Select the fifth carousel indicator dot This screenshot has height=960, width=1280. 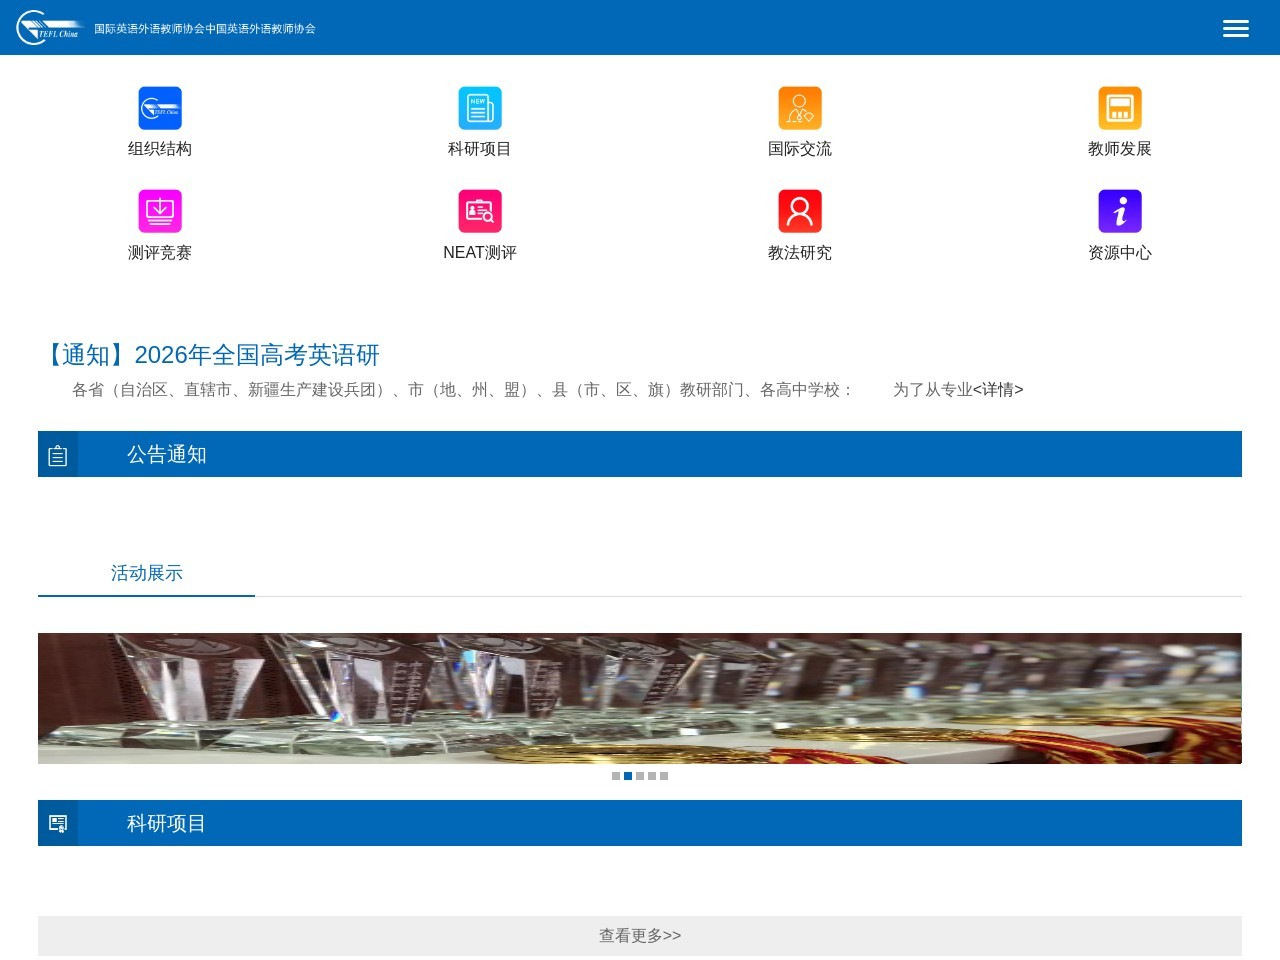pyautogui.click(x=664, y=776)
